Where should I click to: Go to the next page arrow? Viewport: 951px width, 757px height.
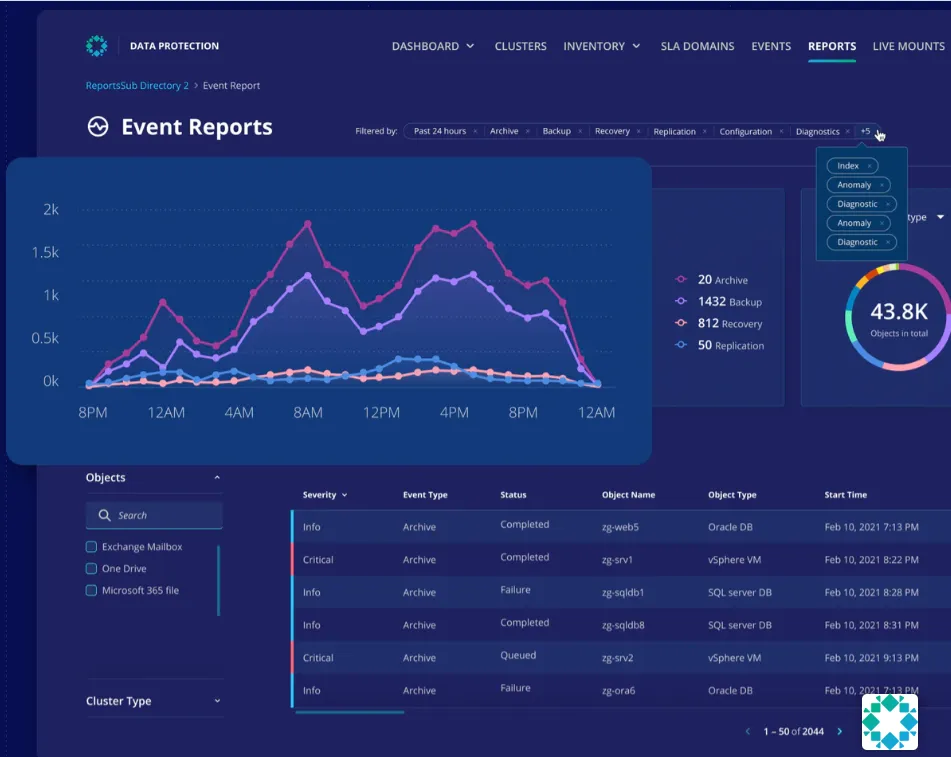840,732
